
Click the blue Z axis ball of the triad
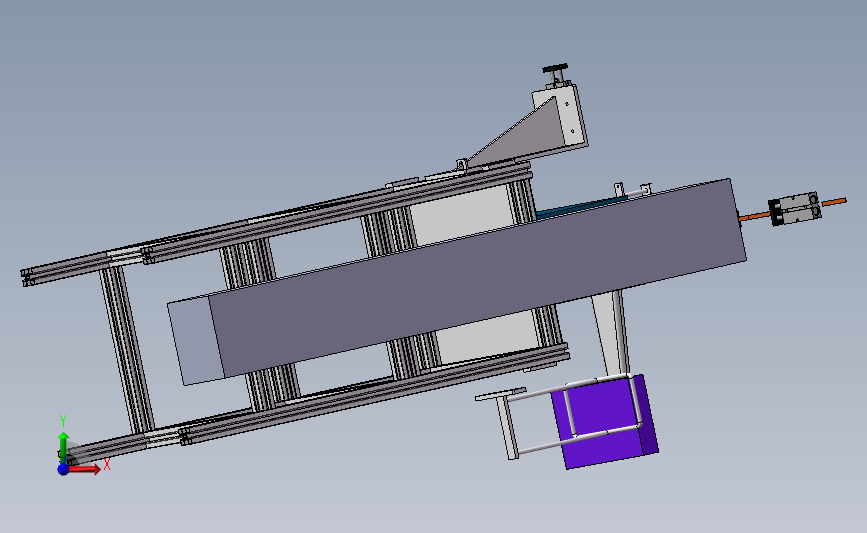63,469
